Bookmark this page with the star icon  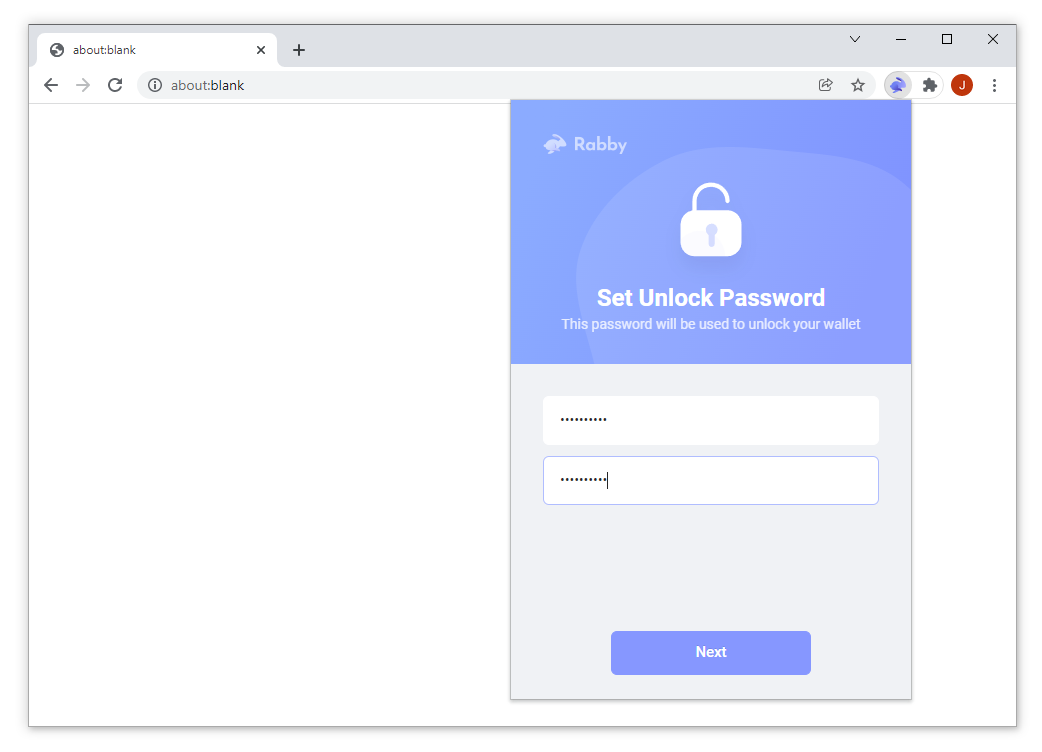[858, 85]
